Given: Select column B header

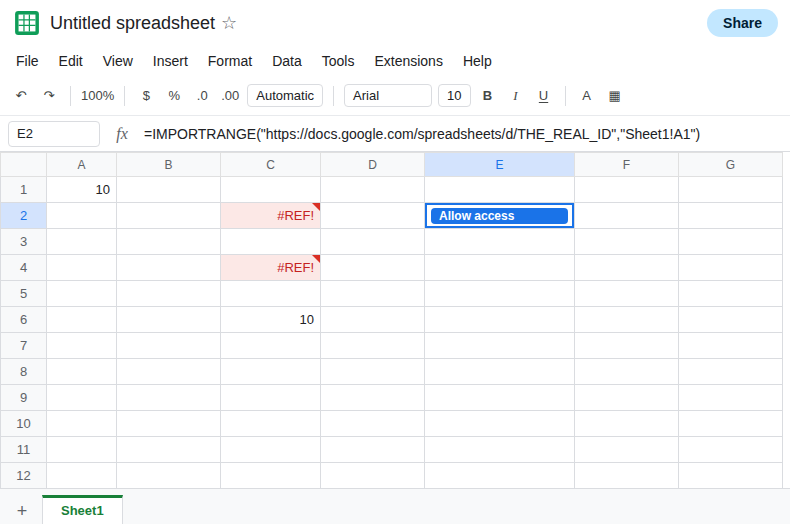Looking at the screenshot, I should coord(168,165).
